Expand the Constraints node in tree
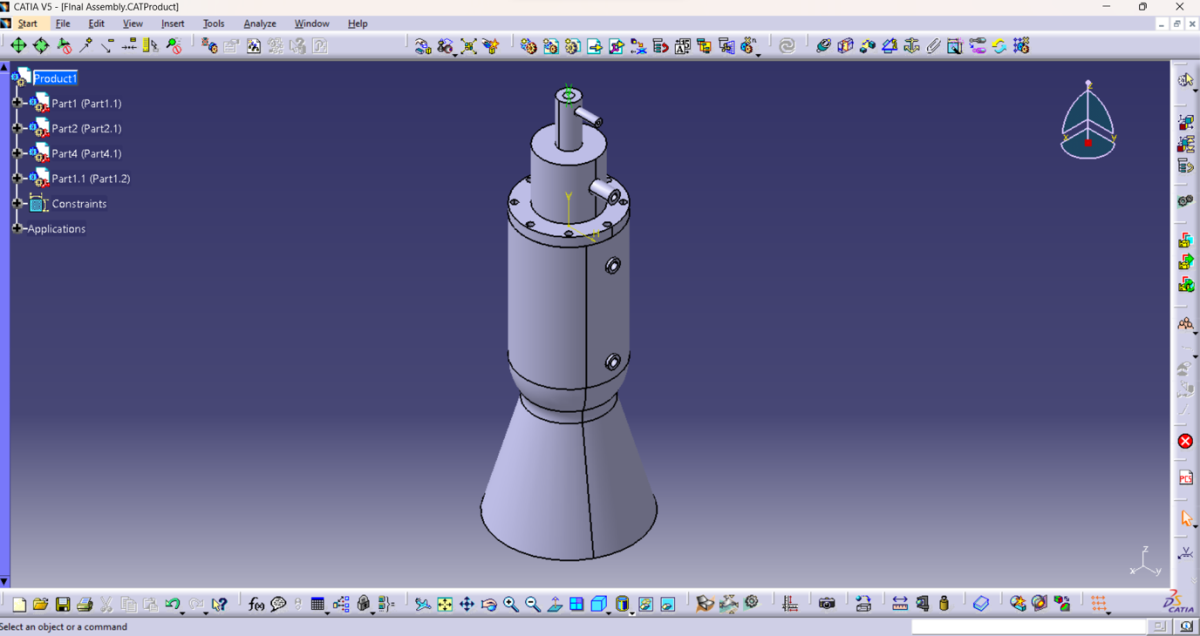 tap(17, 204)
